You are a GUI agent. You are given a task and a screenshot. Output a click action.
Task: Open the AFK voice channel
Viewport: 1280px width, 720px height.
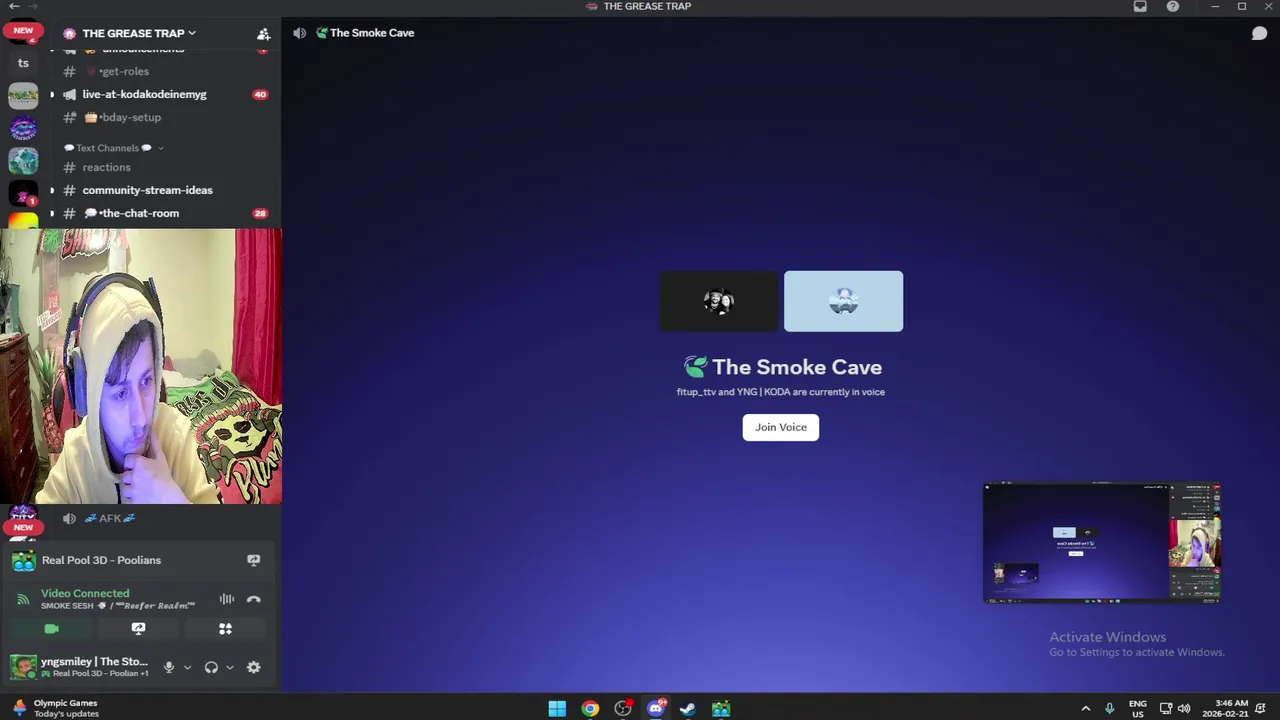tap(109, 518)
